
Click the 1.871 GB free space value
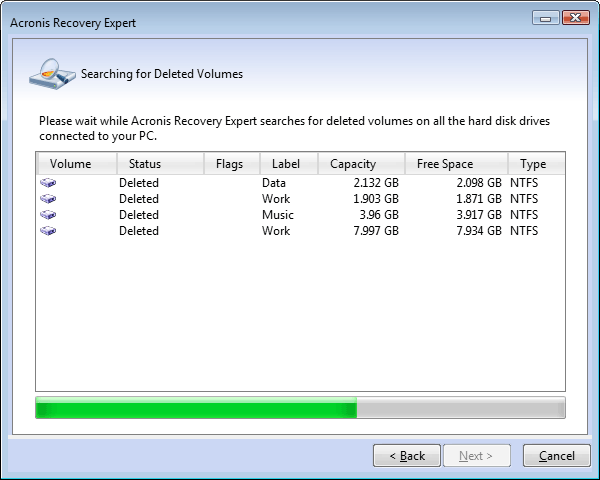pos(479,199)
